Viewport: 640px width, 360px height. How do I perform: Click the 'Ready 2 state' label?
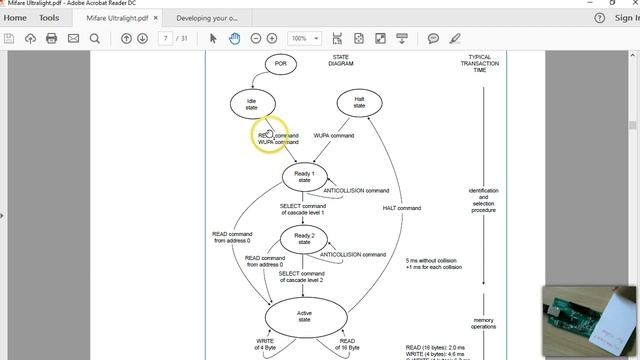(304, 239)
